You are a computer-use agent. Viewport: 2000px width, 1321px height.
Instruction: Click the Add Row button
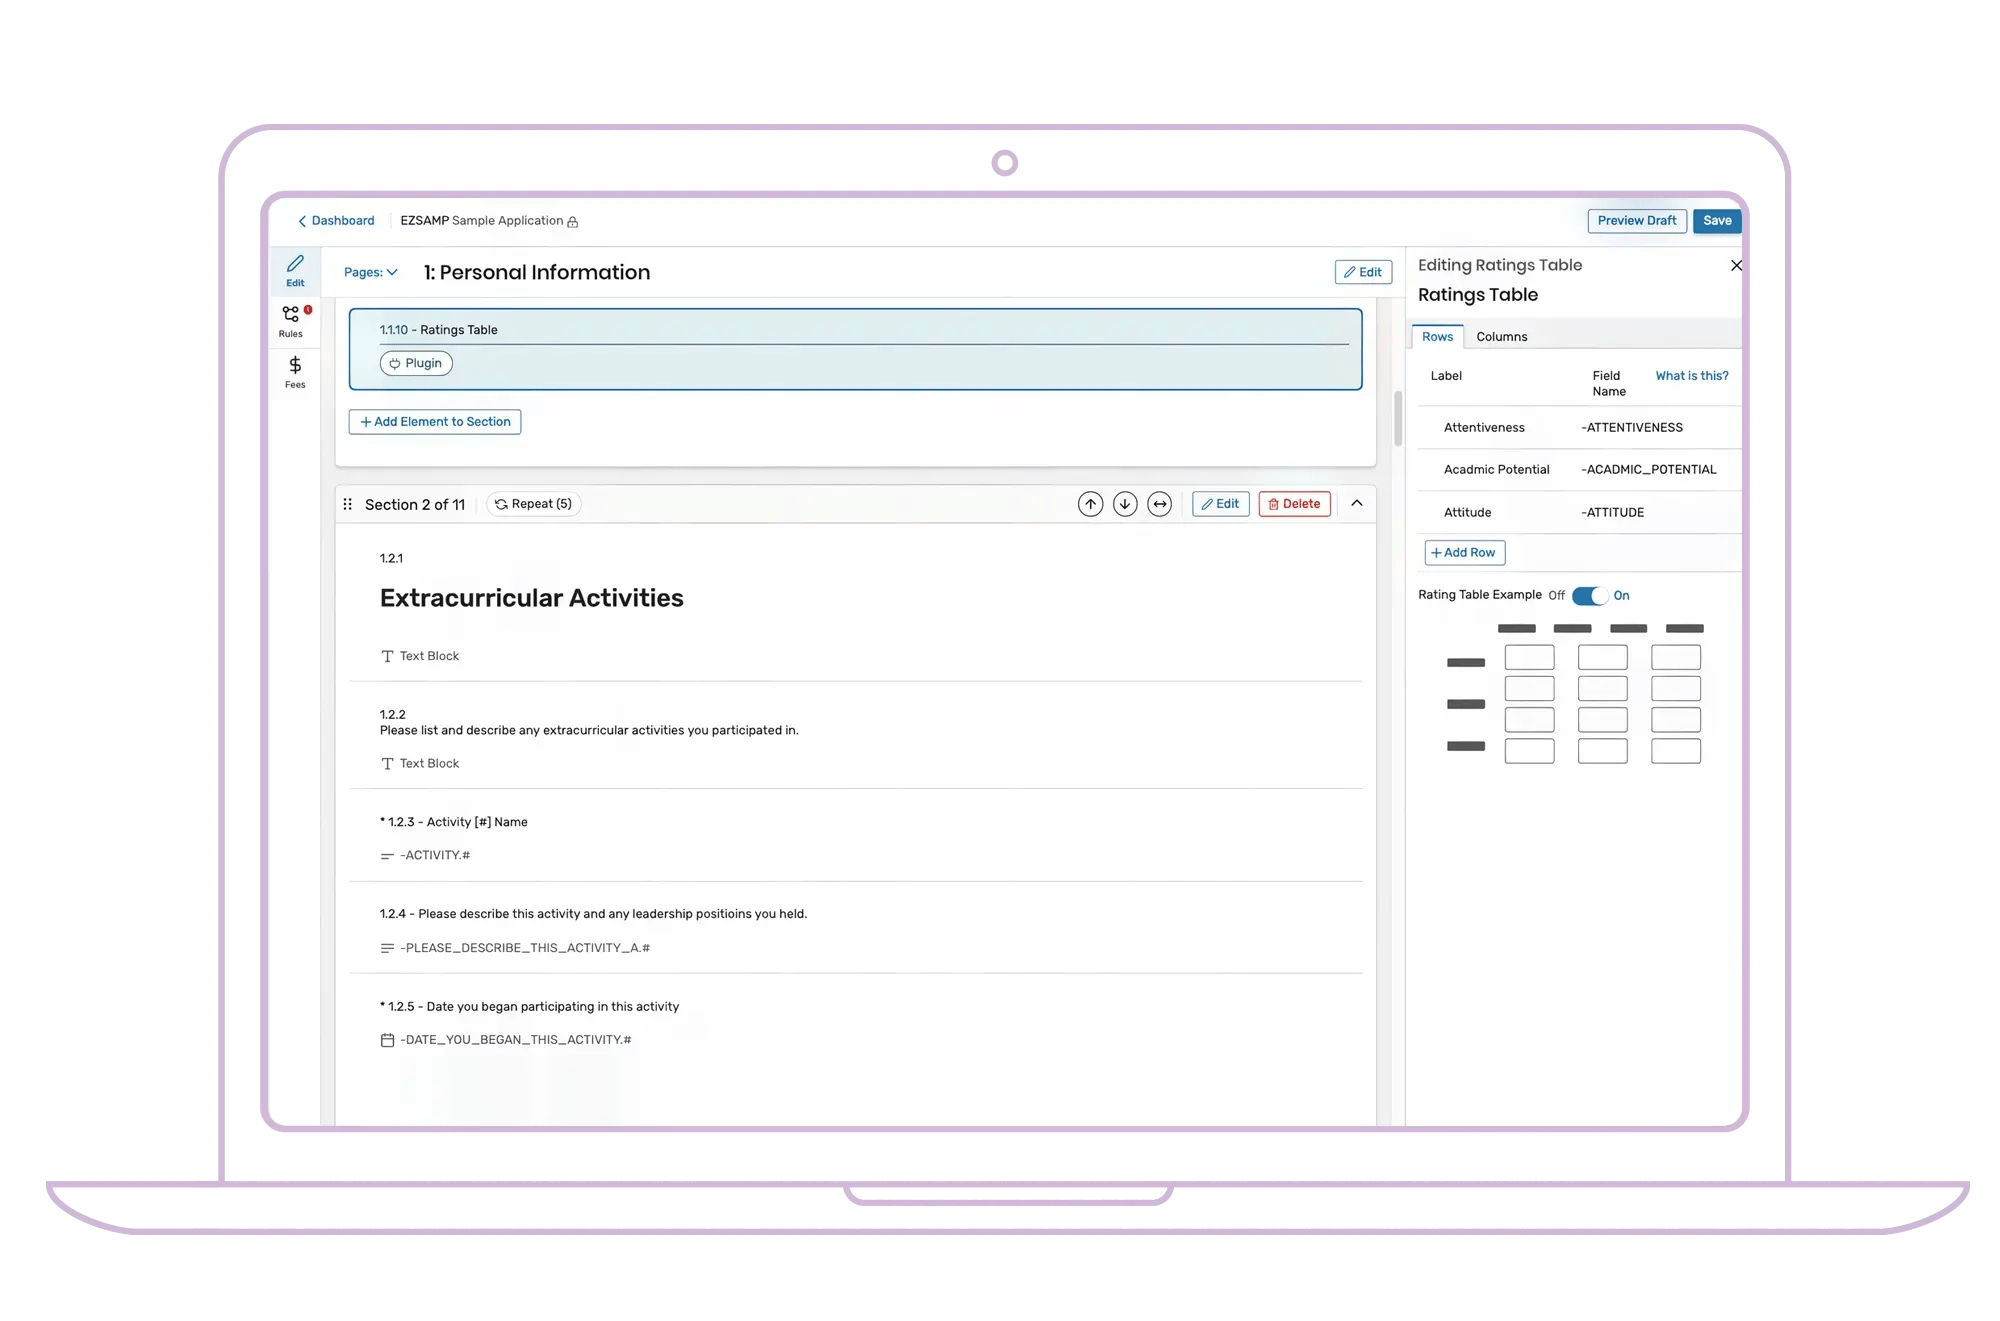point(1464,552)
